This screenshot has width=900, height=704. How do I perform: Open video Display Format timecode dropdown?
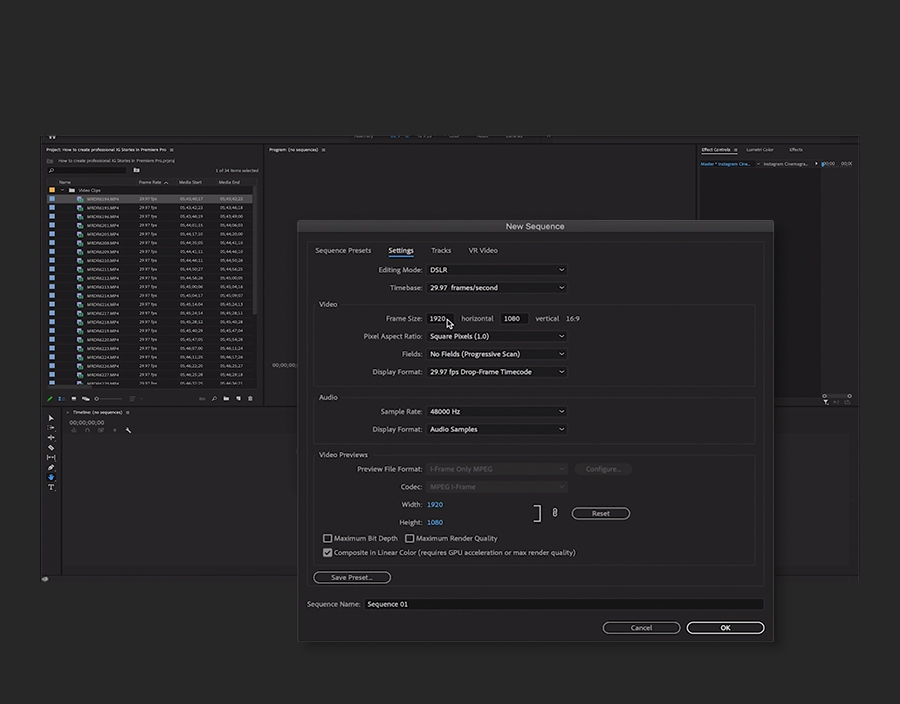[x=496, y=372]
